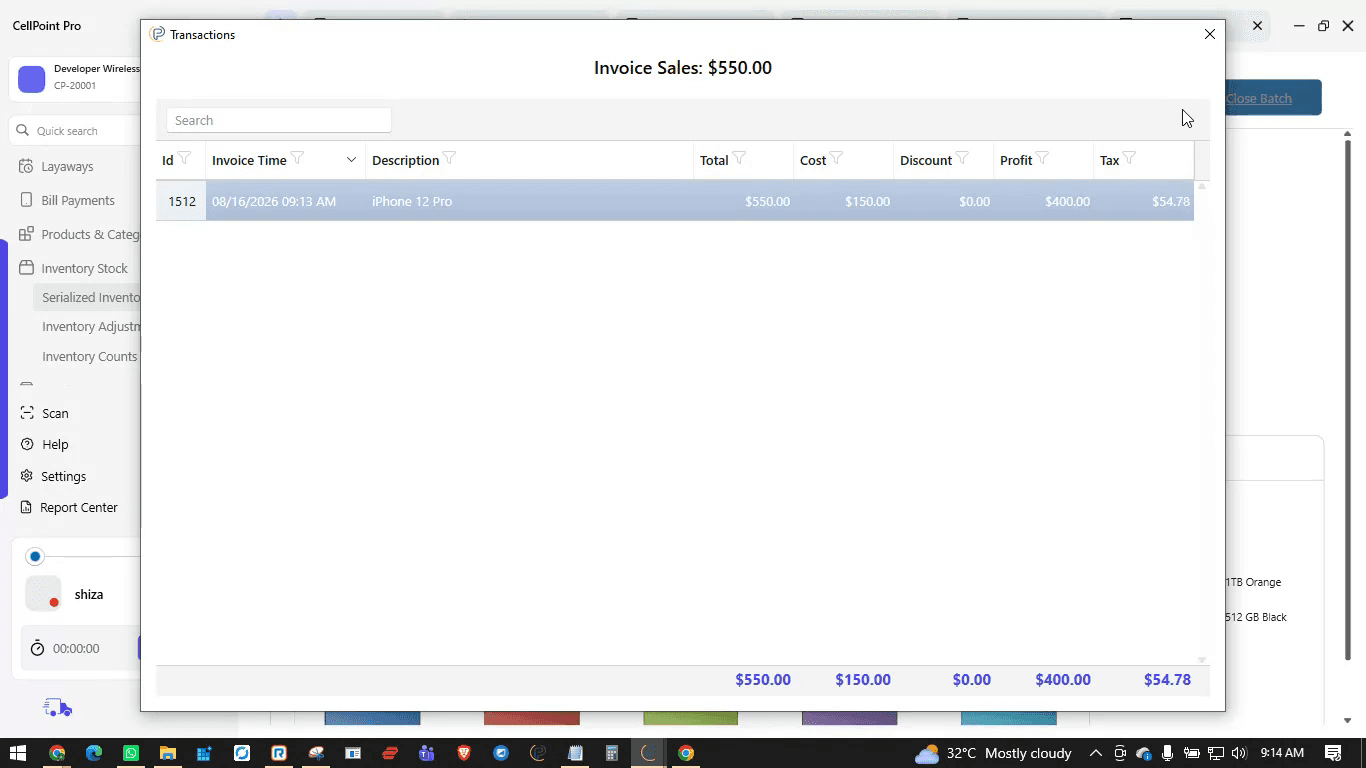The height and width of the screenshot is (768, 1366).
Task: Click the delivery truck icon
Action: (58, 708)
